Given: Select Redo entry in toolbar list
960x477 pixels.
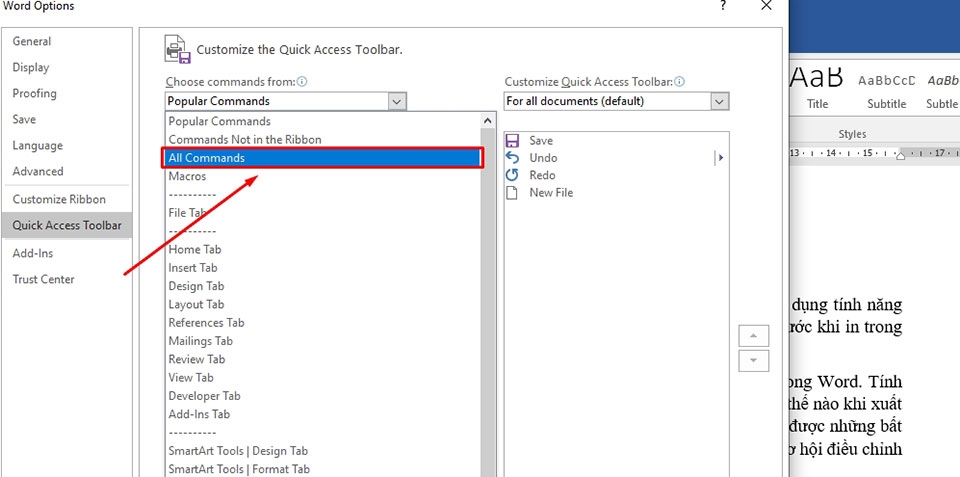Looking at the screenshot, I should [x=542, y=175].
